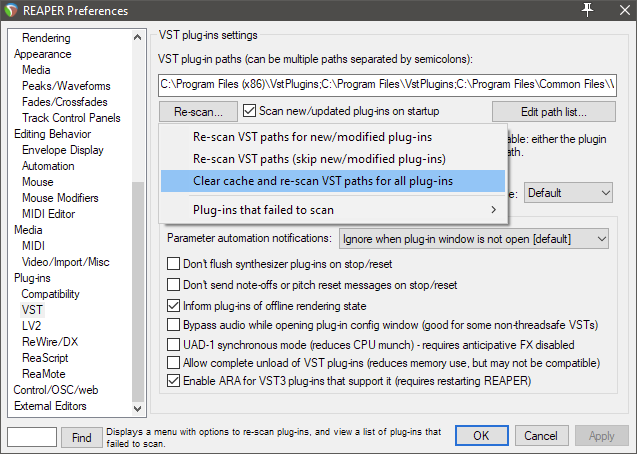The height and width of the screenshot is (454, 637).
Task: Open MIDI Editor settings
Action: coord(48,214)
